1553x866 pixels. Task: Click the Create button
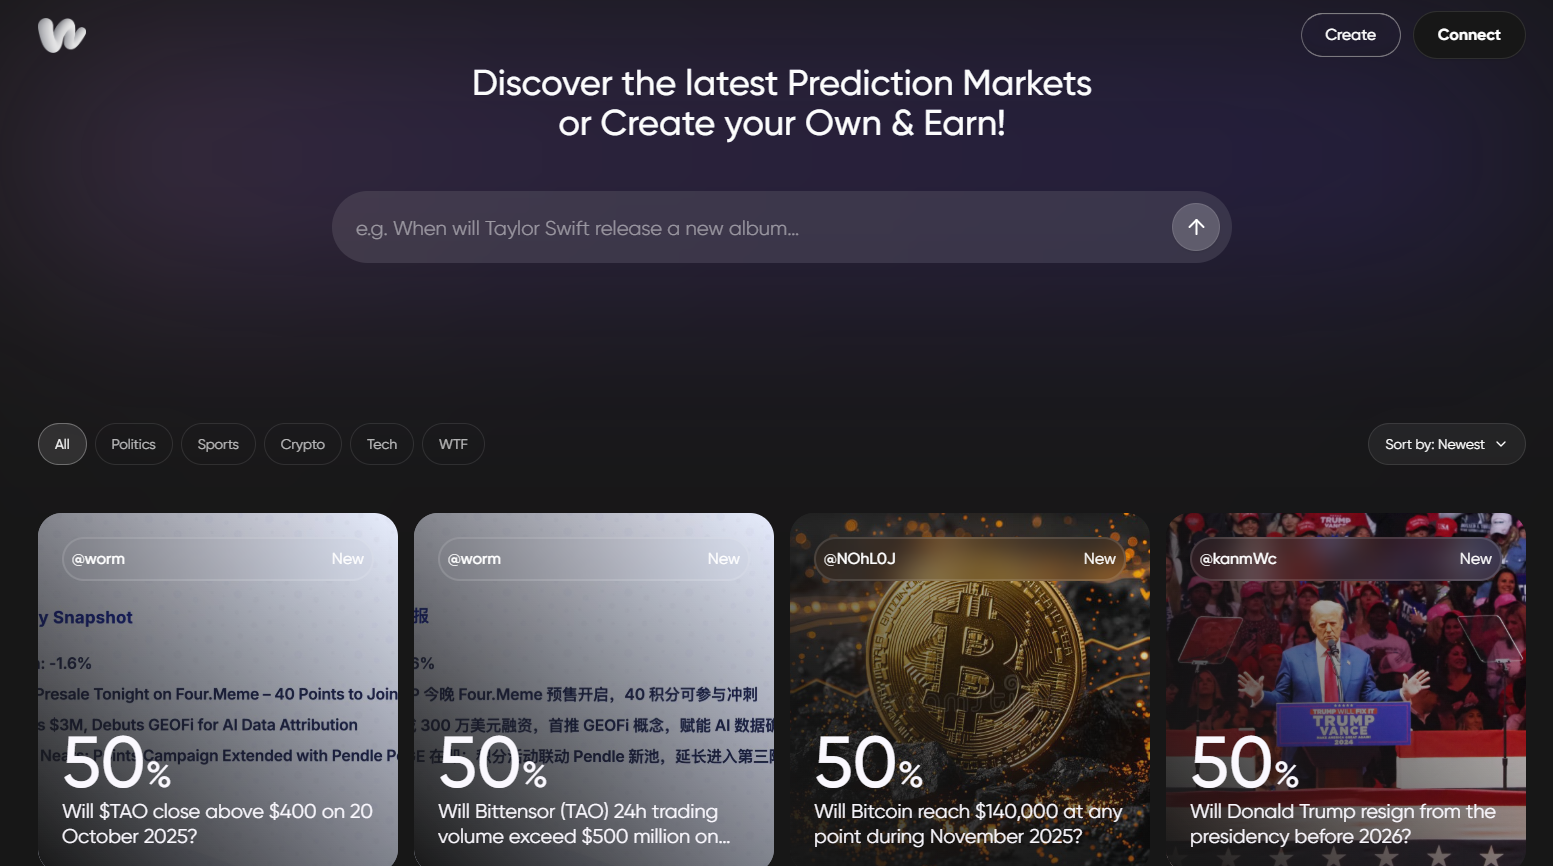click(1350, 35)
